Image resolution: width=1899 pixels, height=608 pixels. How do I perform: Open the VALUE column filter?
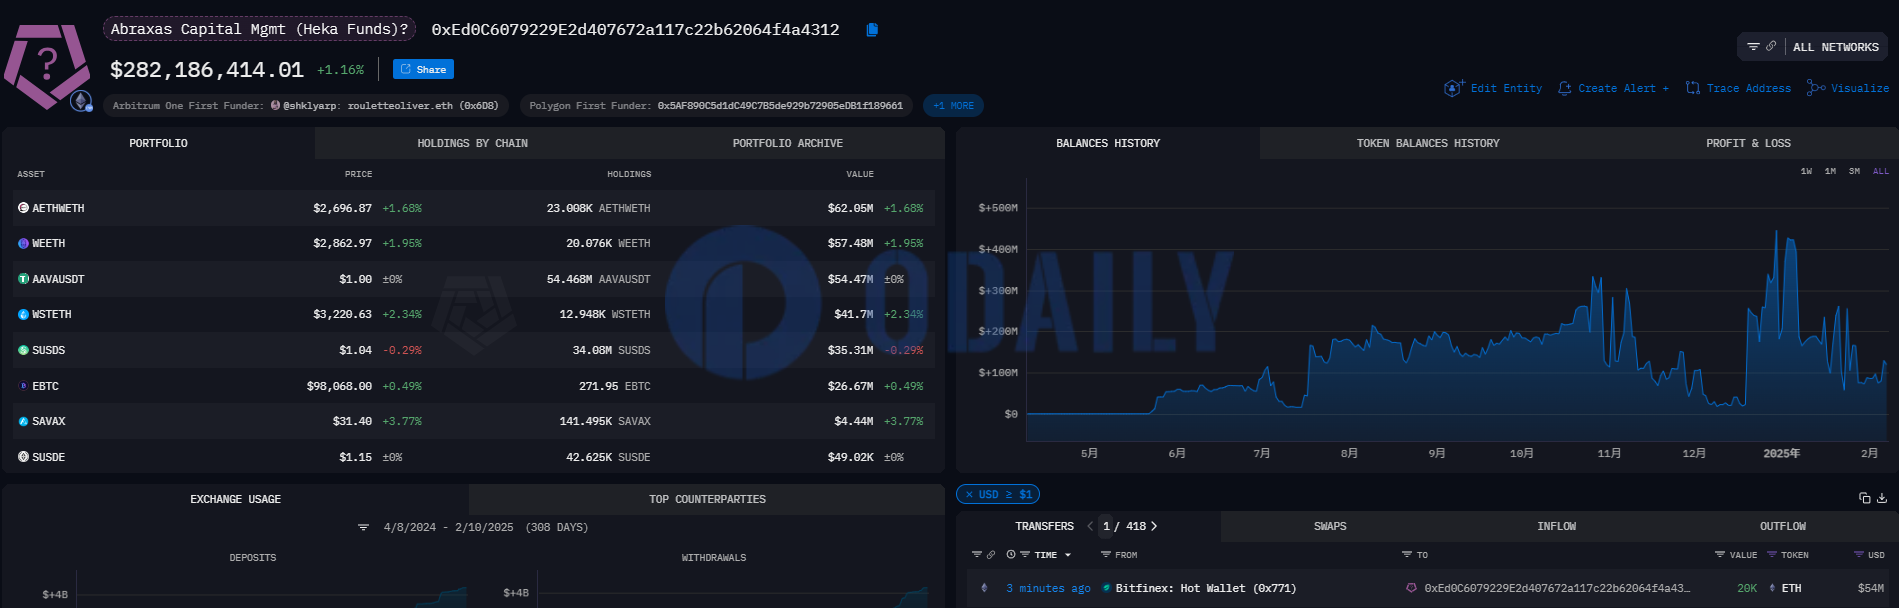pyautogui.click(x=1720, y=555)
